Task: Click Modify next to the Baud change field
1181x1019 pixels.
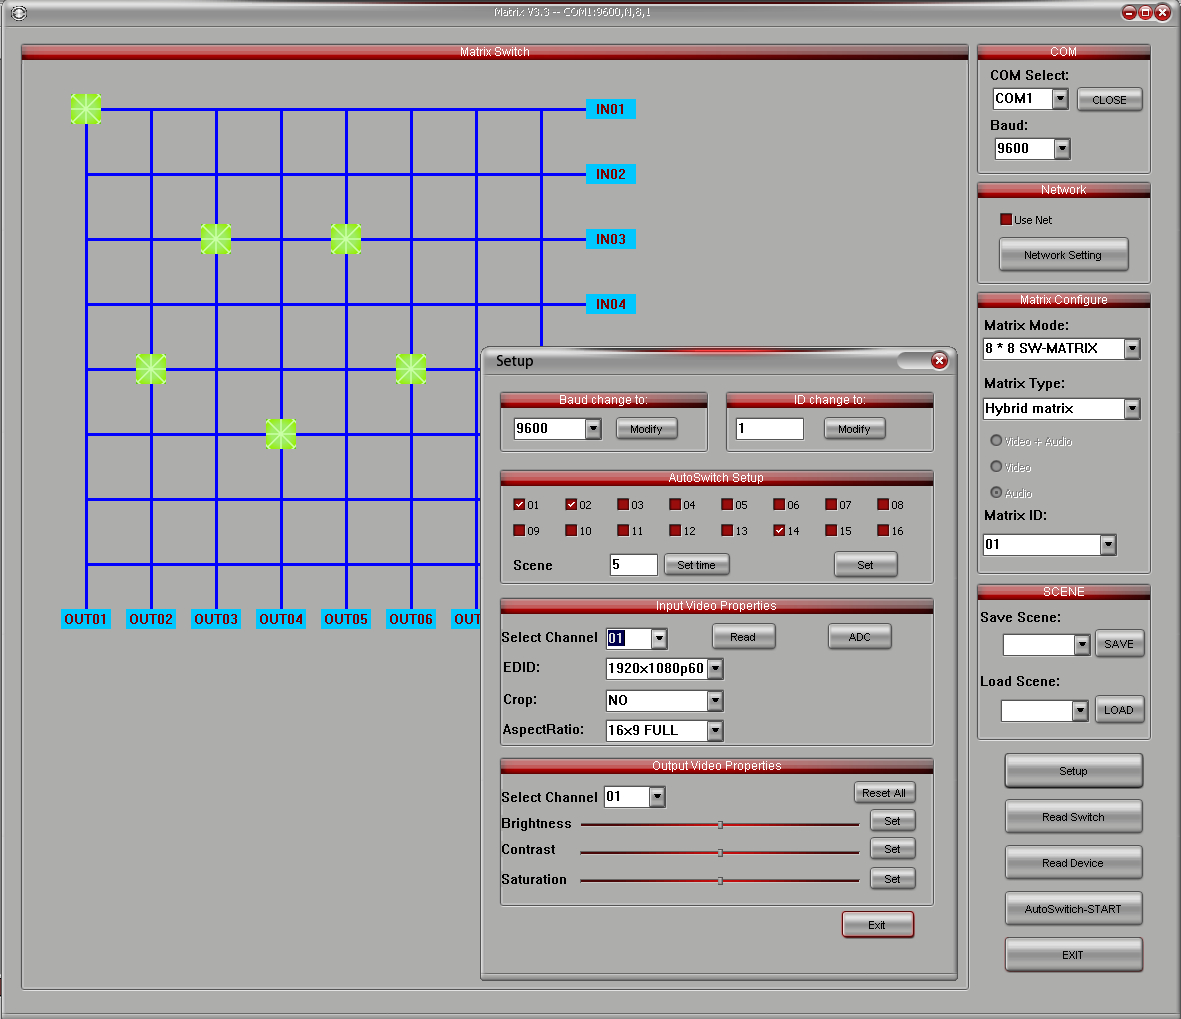Action: pos(647,429)
